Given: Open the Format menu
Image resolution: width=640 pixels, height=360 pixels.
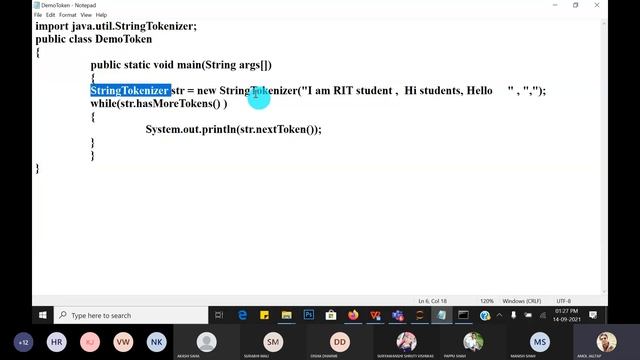Looking at the screenshot, I should (x=68, y=15).
